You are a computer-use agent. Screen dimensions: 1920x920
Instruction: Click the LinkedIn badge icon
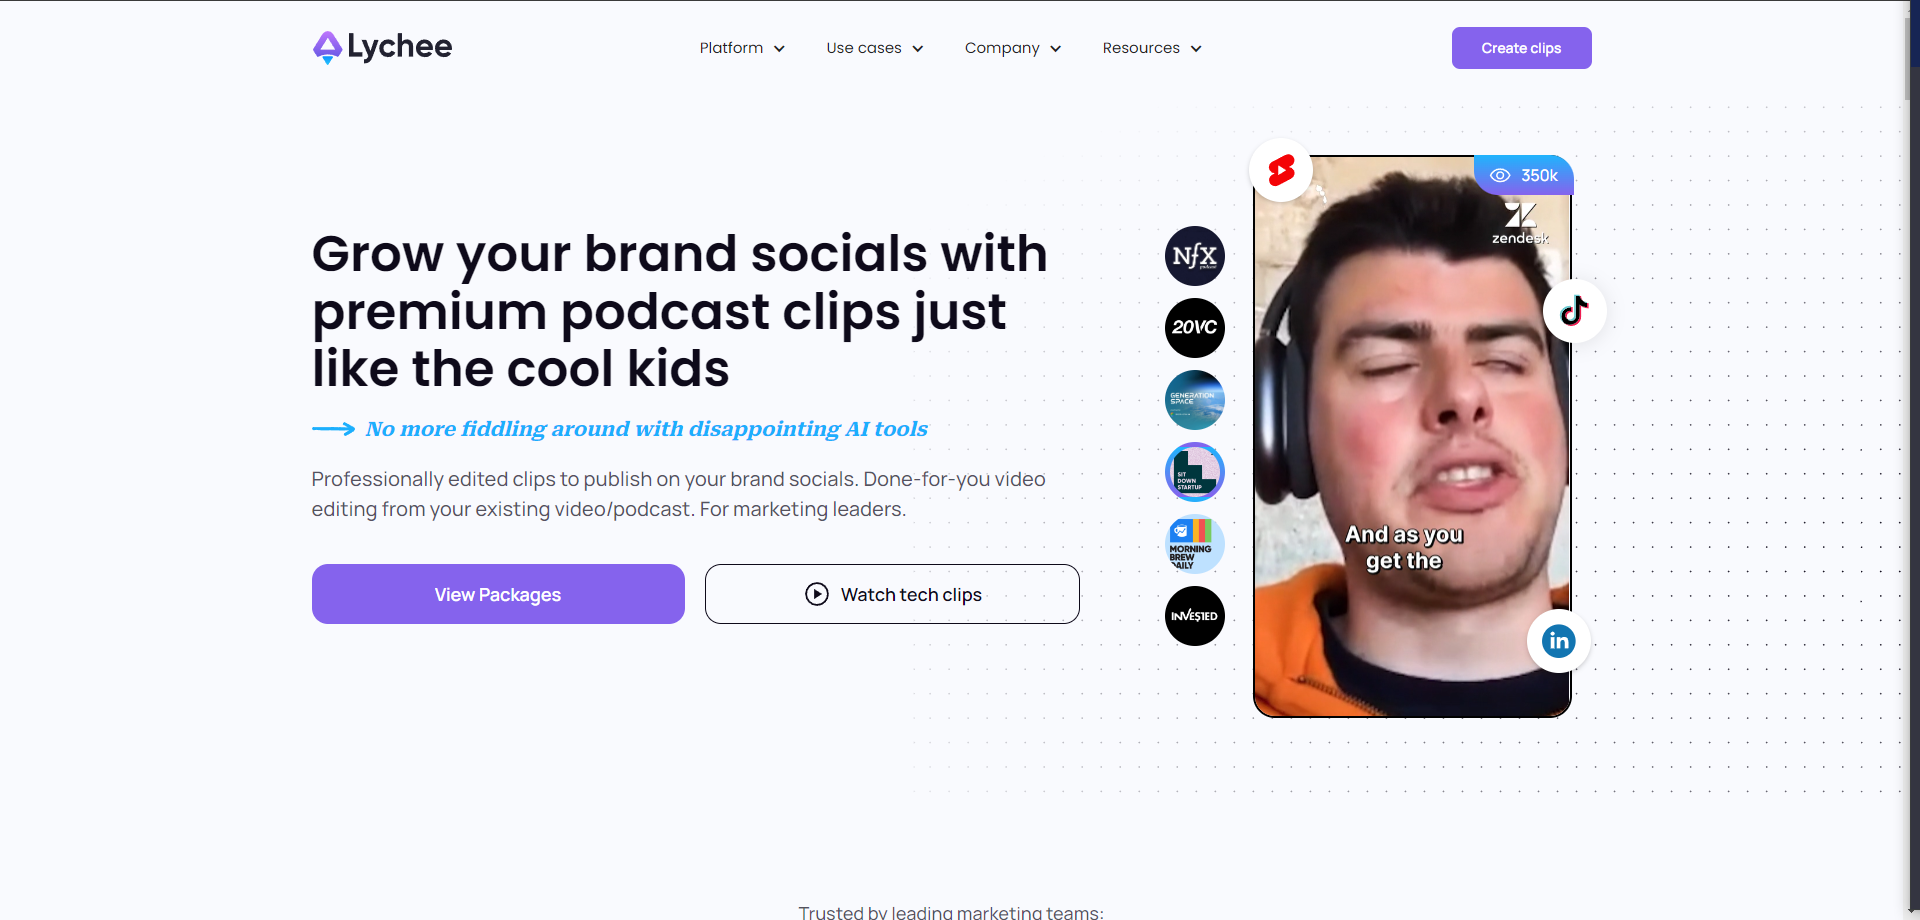(1558, 641)
